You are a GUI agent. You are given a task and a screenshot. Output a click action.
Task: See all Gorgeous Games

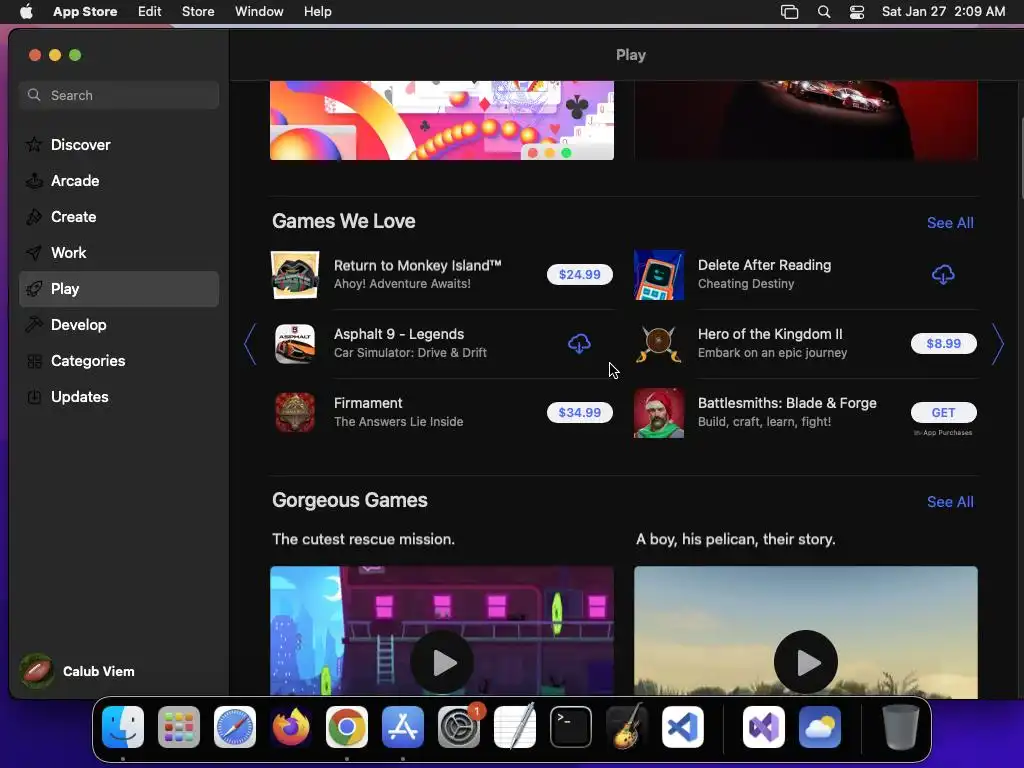pyautogui.click(x=950, y=502)
